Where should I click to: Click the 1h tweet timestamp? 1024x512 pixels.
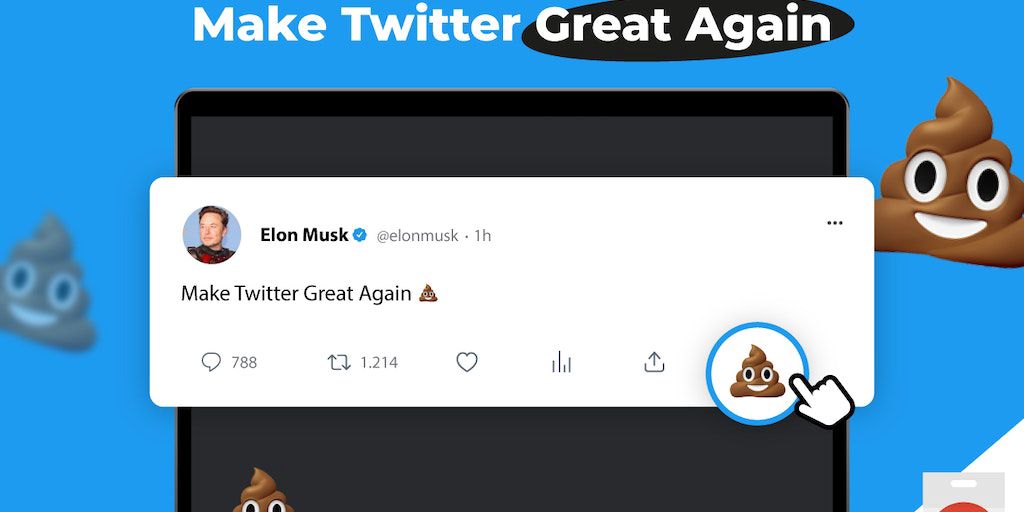482,236
